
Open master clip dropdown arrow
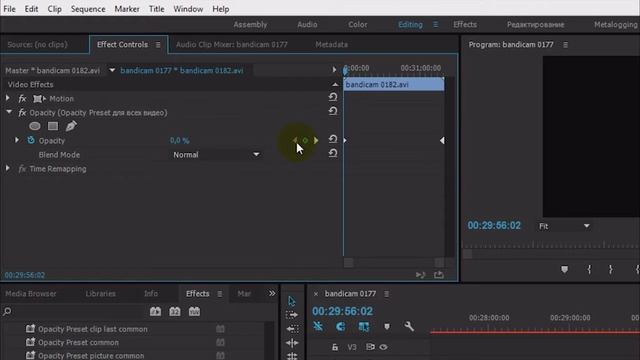[112, 70]
